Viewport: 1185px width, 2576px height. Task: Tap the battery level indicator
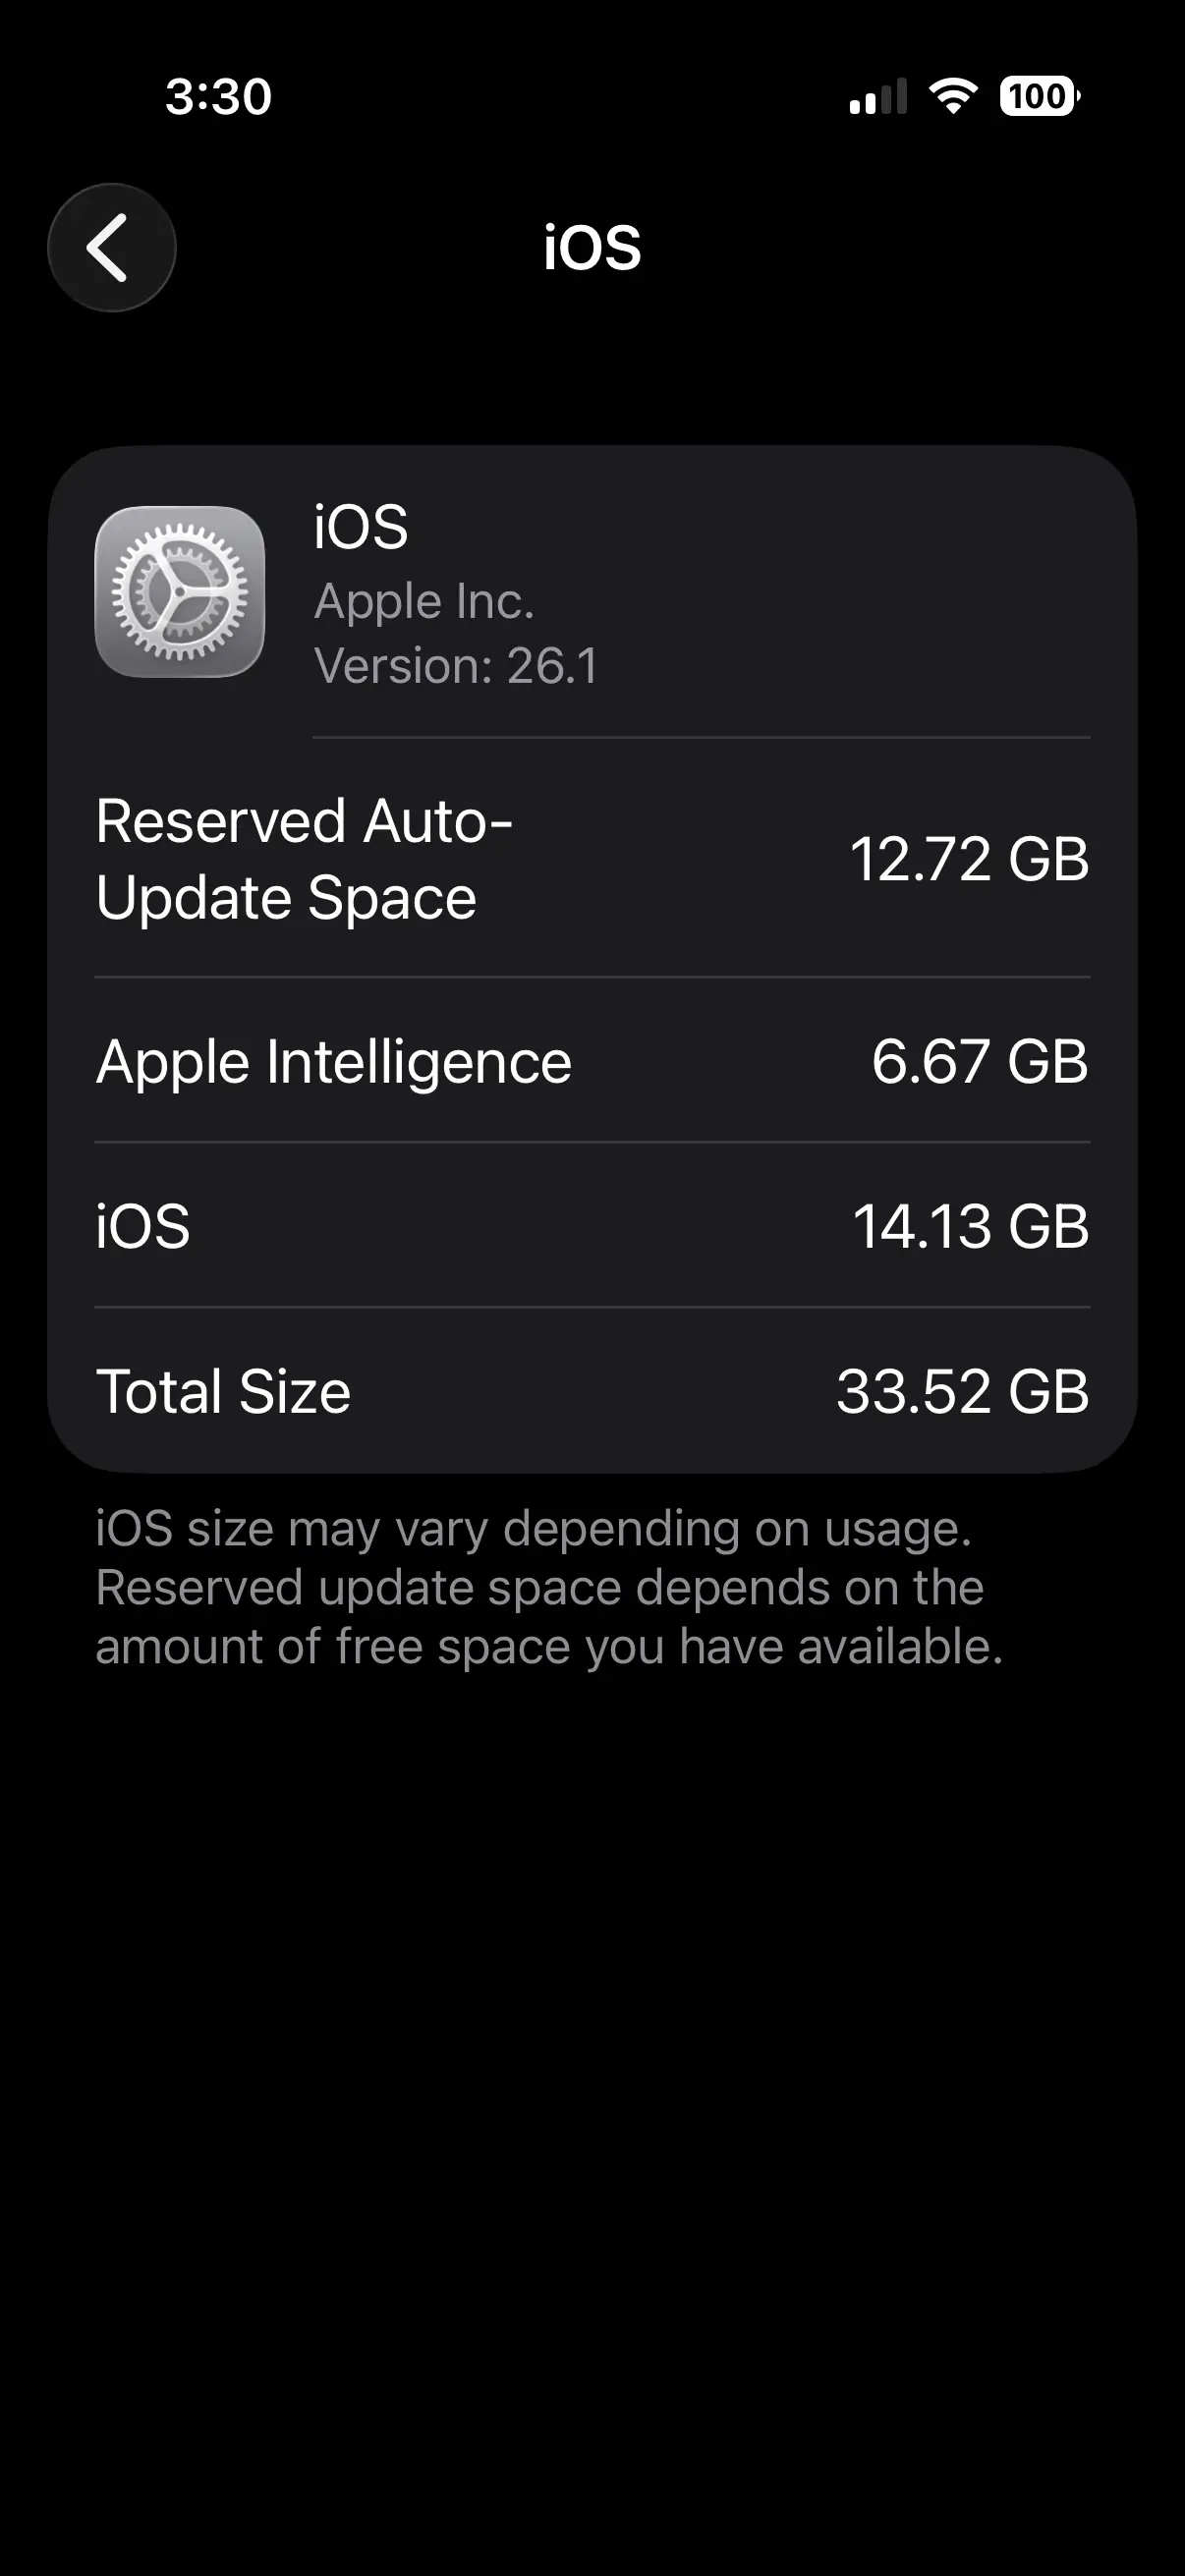pyautogui.click(x=1039, y=96)
